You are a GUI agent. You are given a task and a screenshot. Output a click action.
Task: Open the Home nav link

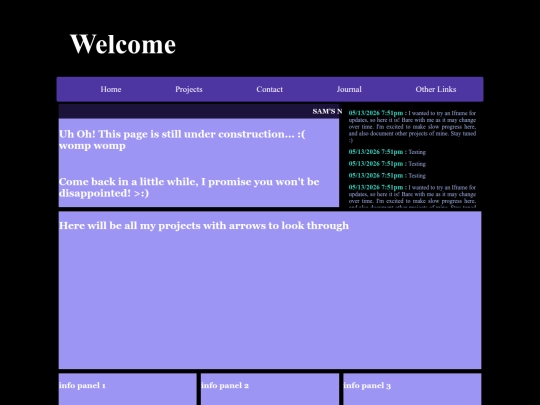click(x=111, y=90)
